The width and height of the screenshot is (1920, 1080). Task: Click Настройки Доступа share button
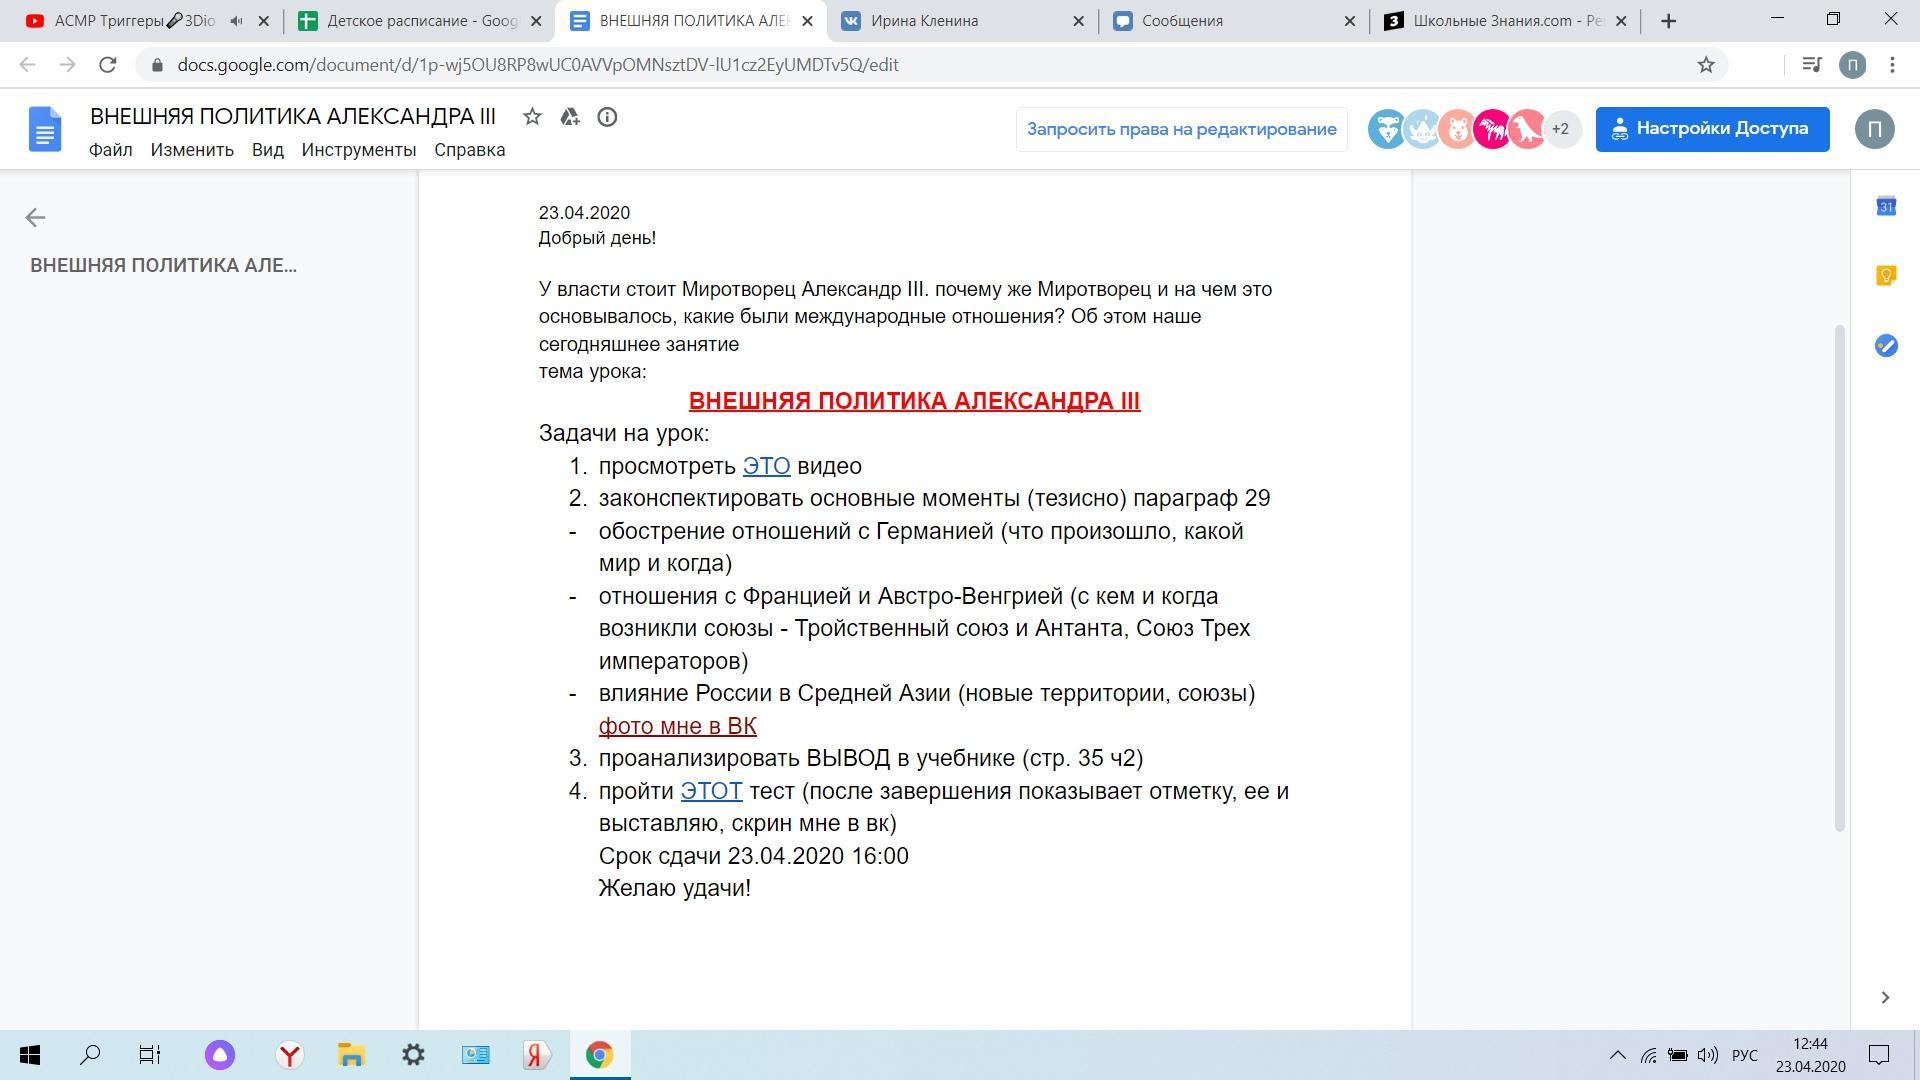(x=1712, y=129)
